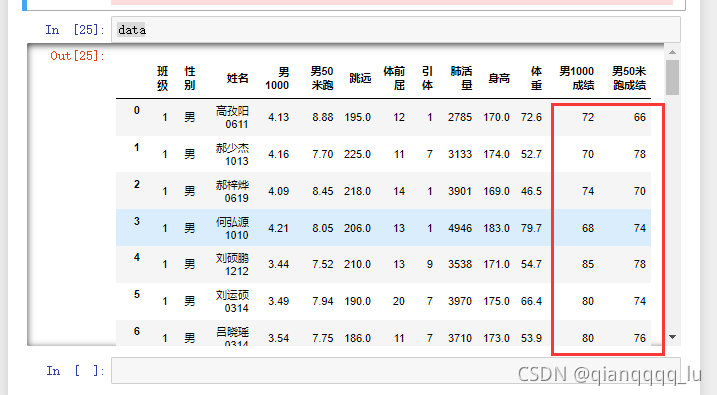
Task: Click the name cell 郝梓烨 0619
Action: 232,192
